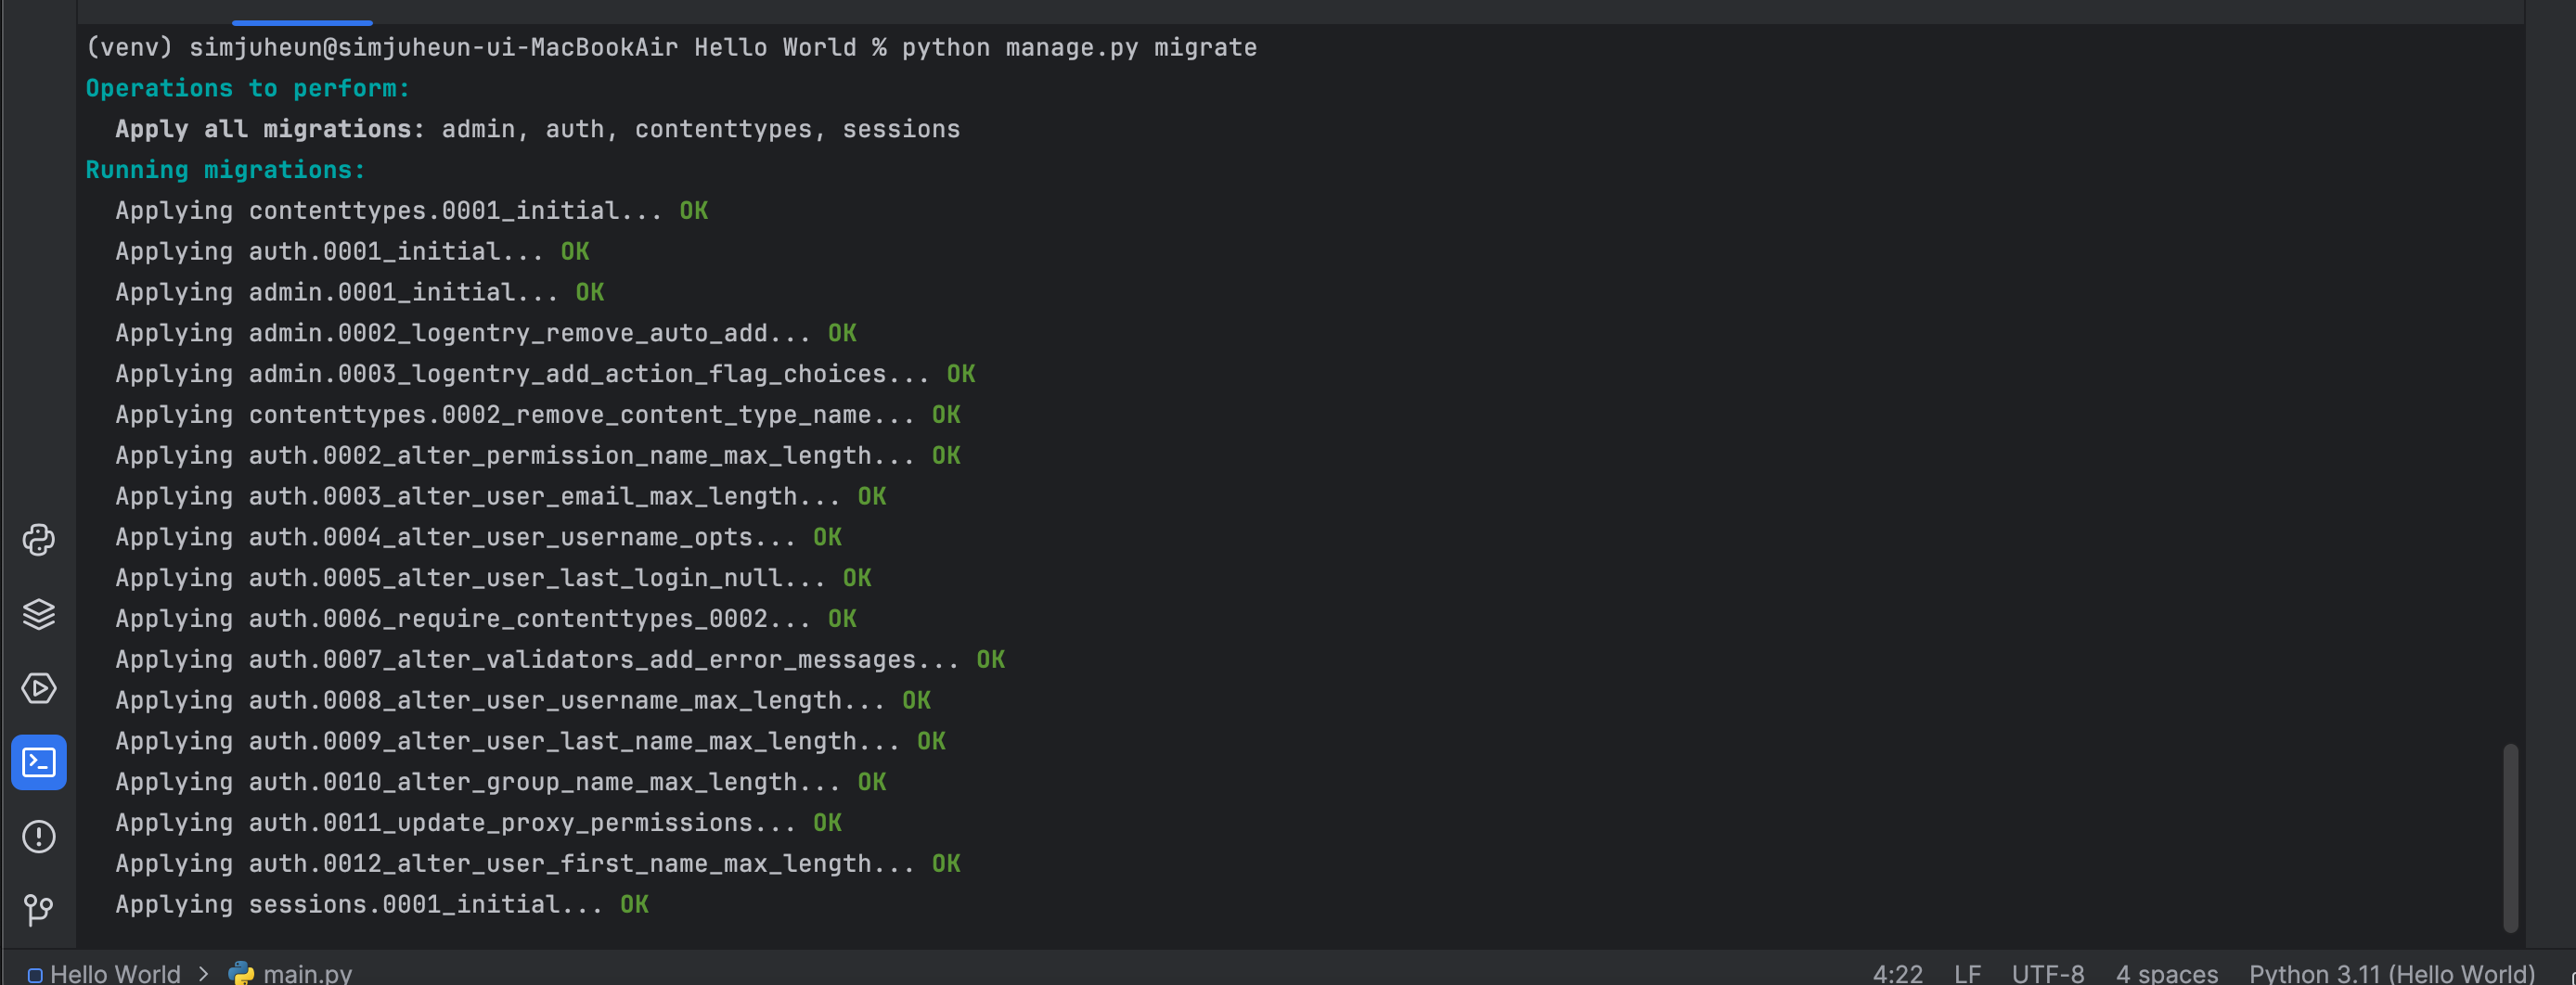
Task: Open the Git version control panel
Action: pos(39,910)
